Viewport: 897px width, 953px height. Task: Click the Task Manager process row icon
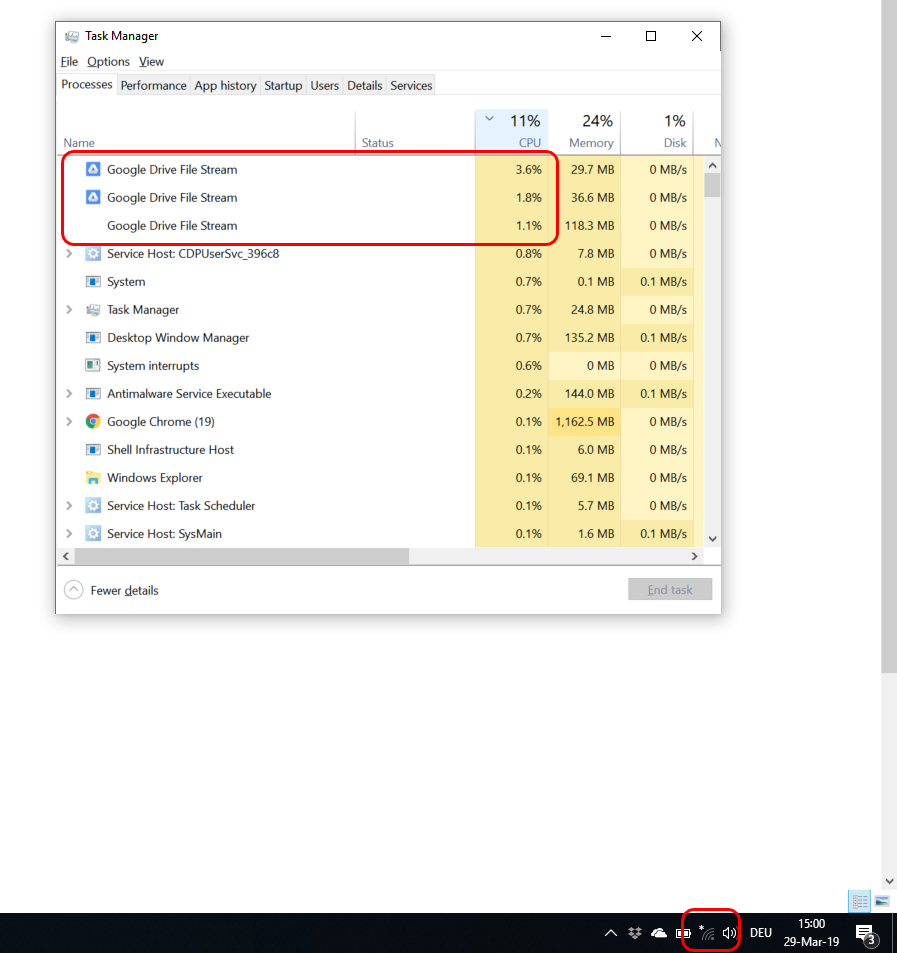point(93,309)
